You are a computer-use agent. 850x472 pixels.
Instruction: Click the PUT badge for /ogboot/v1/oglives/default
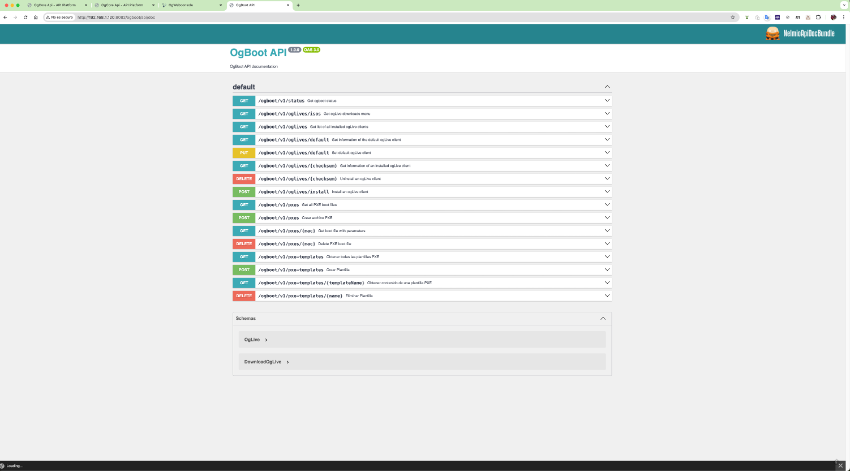click(x=243, y=153)
